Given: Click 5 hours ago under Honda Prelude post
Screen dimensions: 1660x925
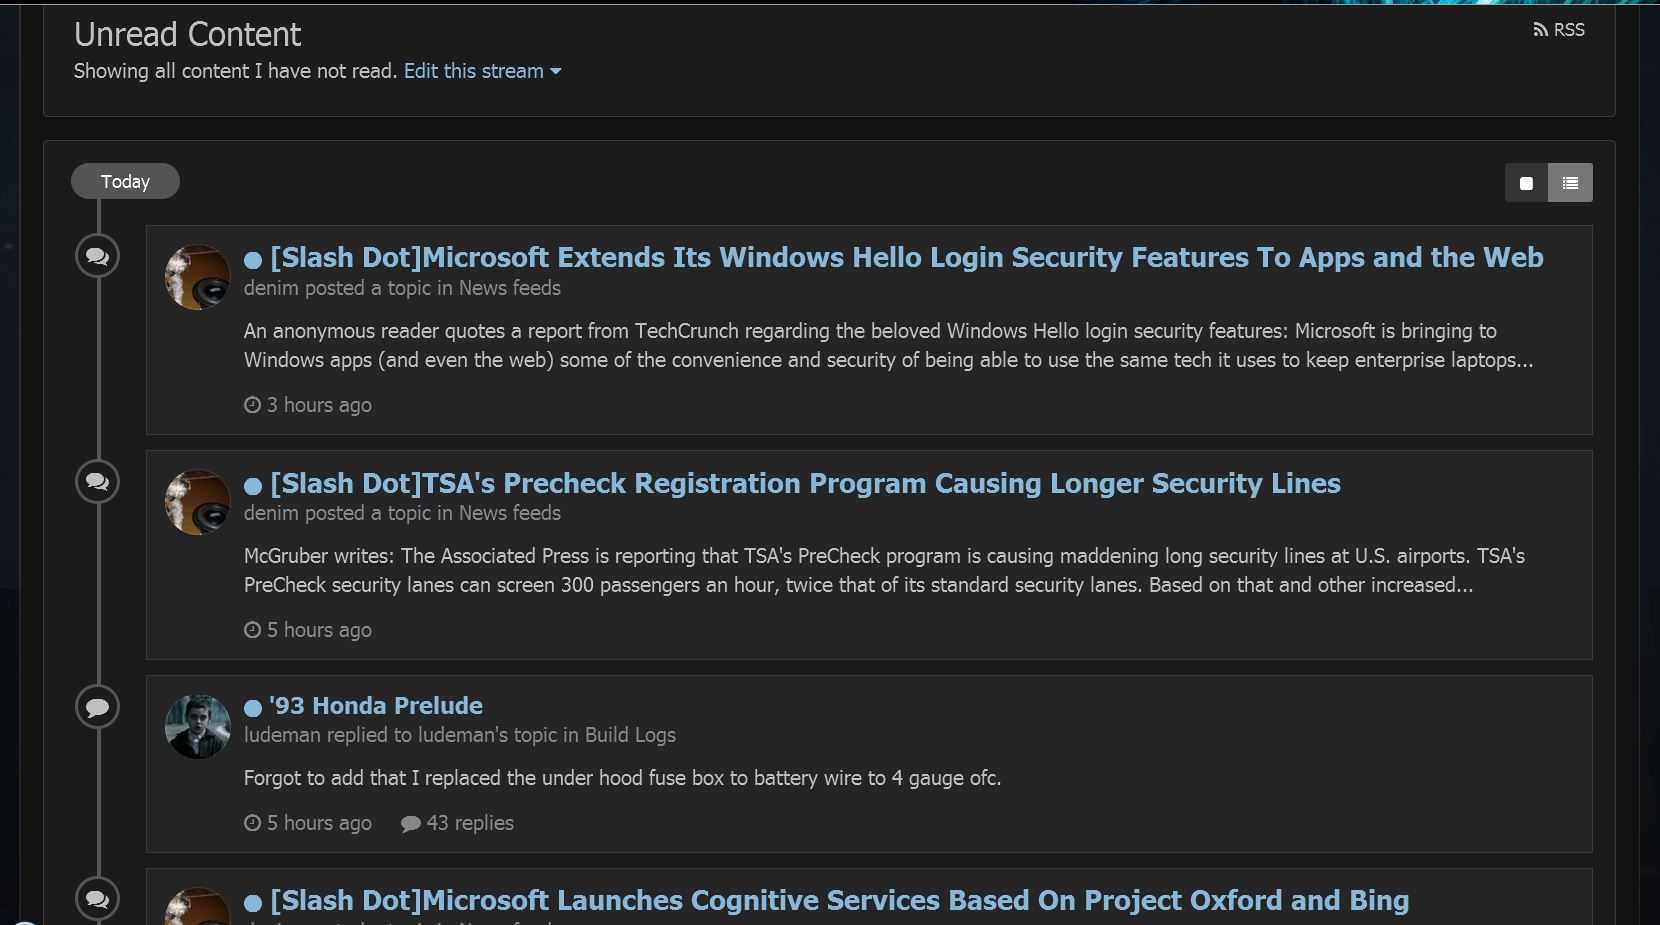Looking at the screenshot, I should (308, 823).
